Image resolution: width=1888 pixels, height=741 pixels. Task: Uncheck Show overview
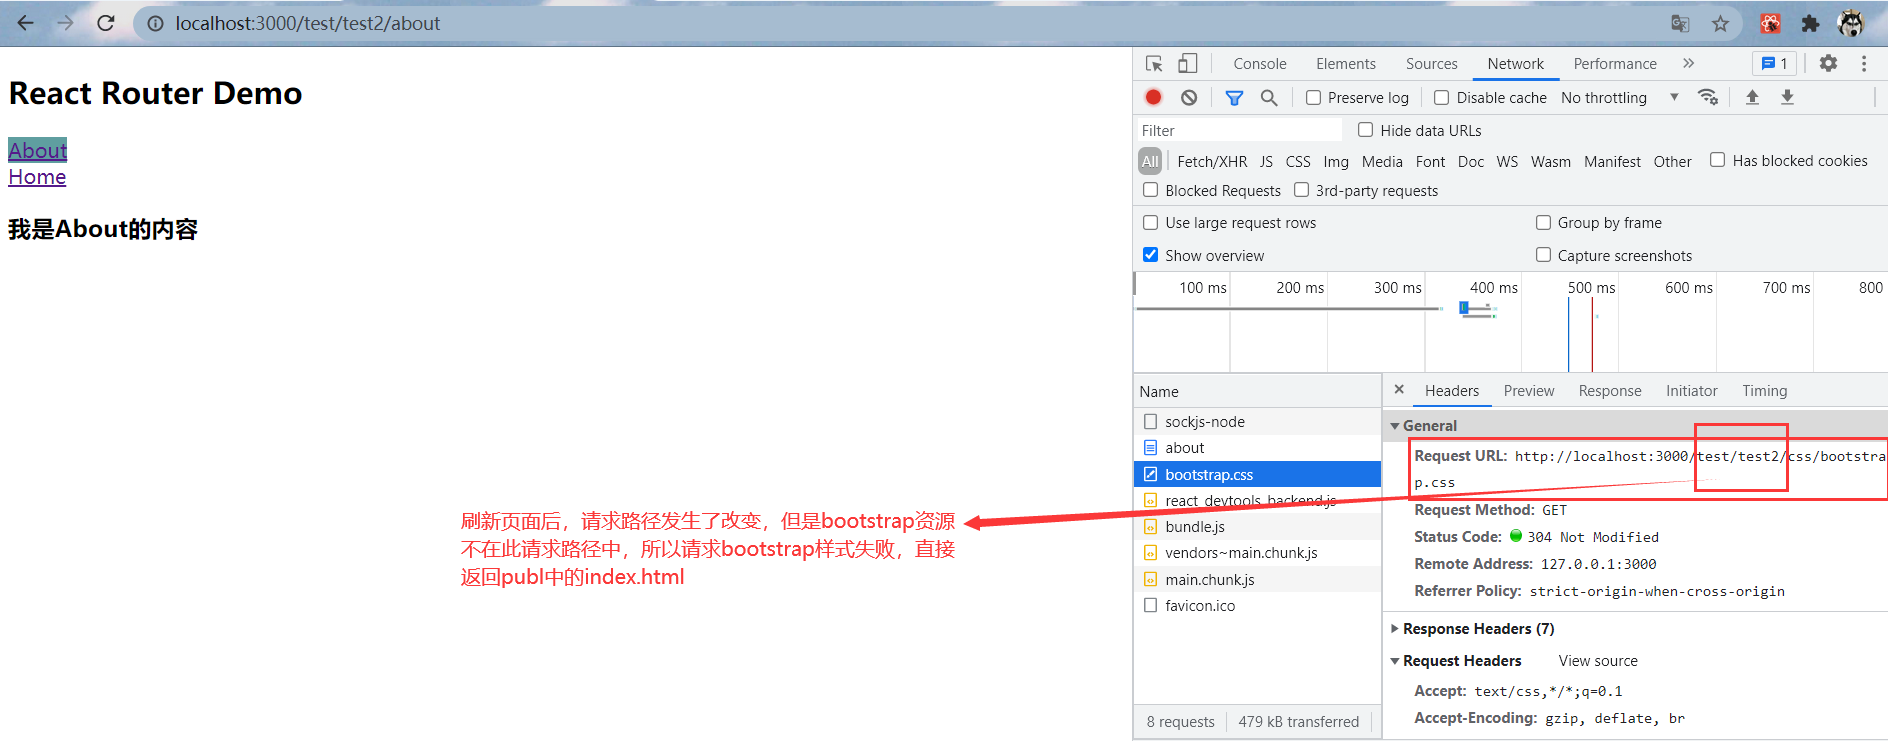point(1150,255)
